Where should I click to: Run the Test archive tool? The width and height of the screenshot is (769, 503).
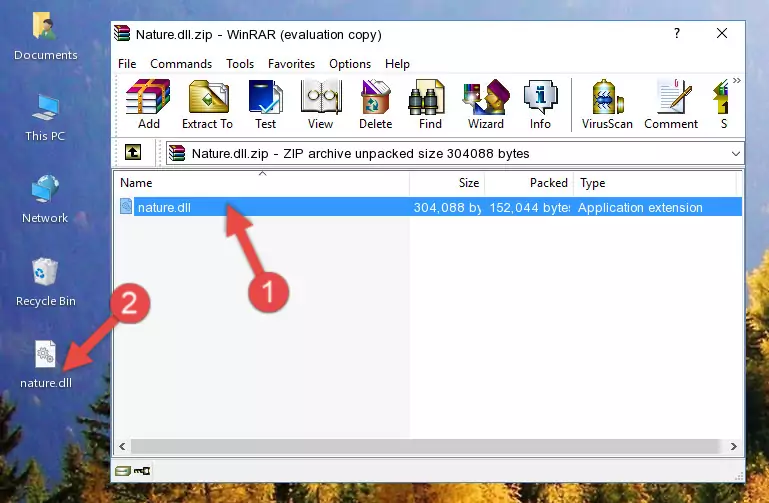[x=265, y=104]
